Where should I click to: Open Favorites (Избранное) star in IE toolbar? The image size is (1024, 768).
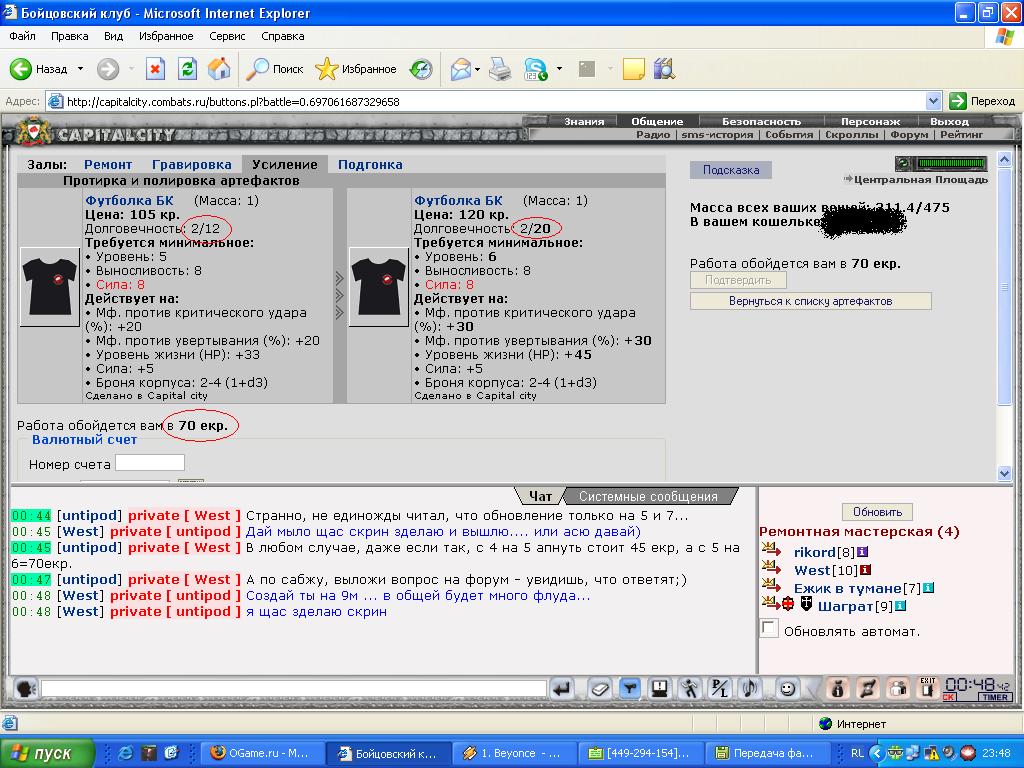click(x=327, y=69)
